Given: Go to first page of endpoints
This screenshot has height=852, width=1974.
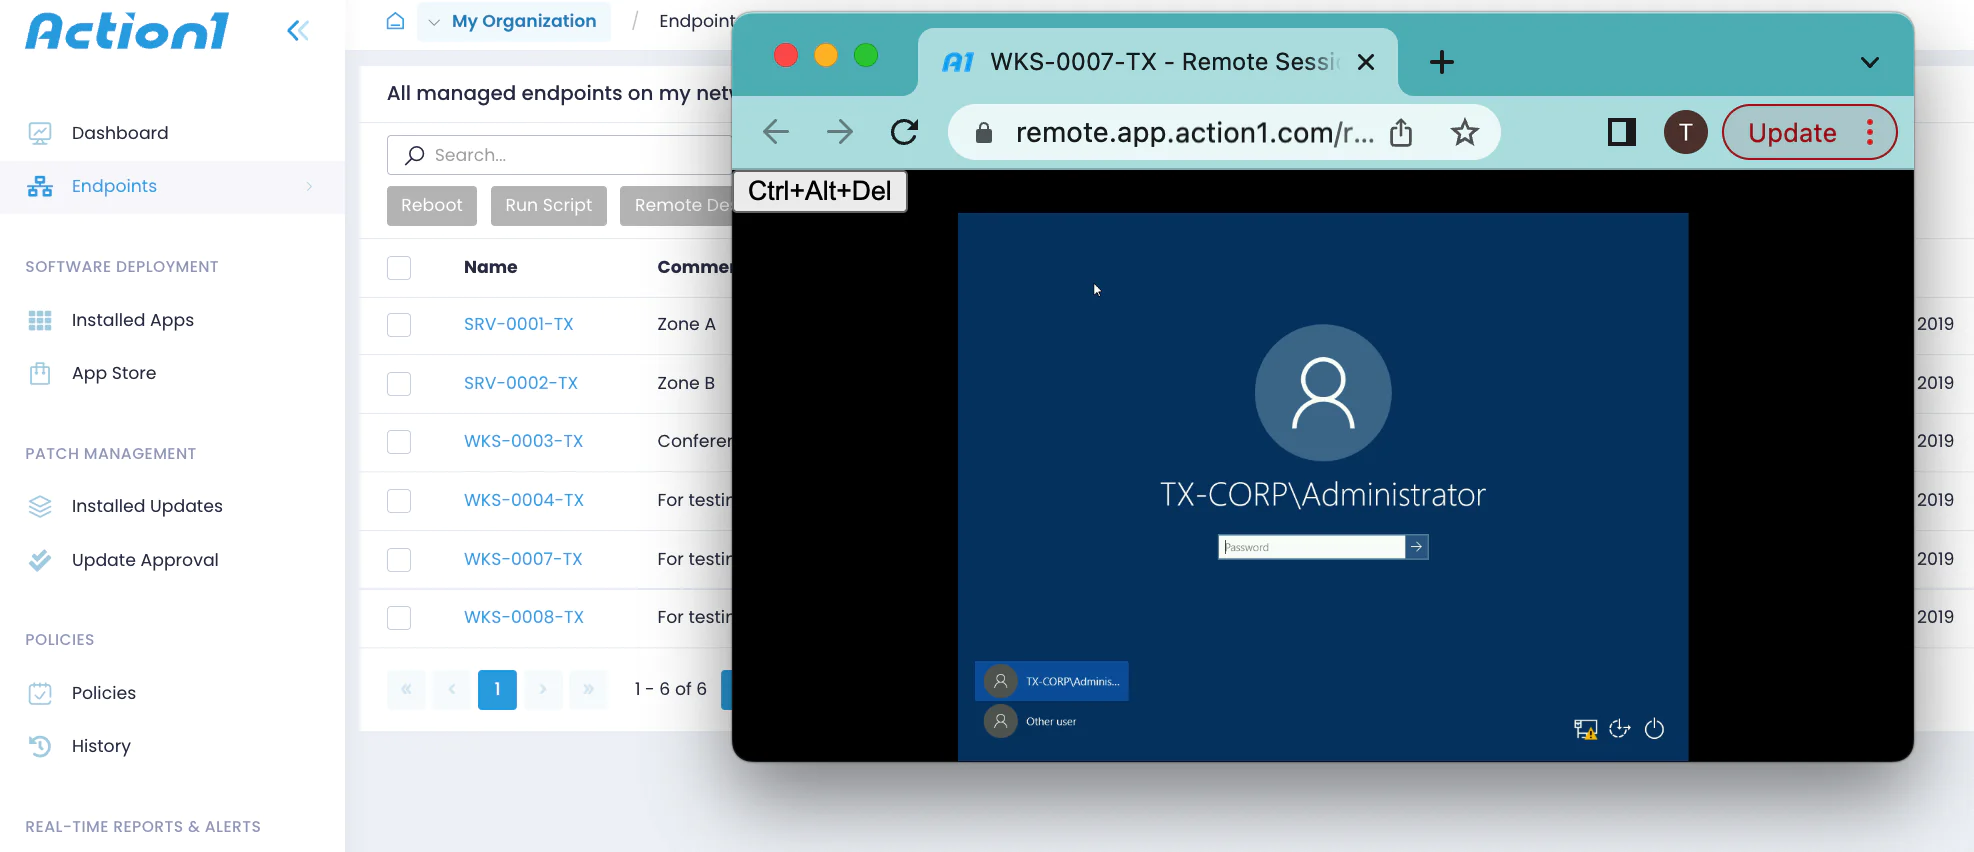Looking at the screenshot, I should [x=406, y=689].
